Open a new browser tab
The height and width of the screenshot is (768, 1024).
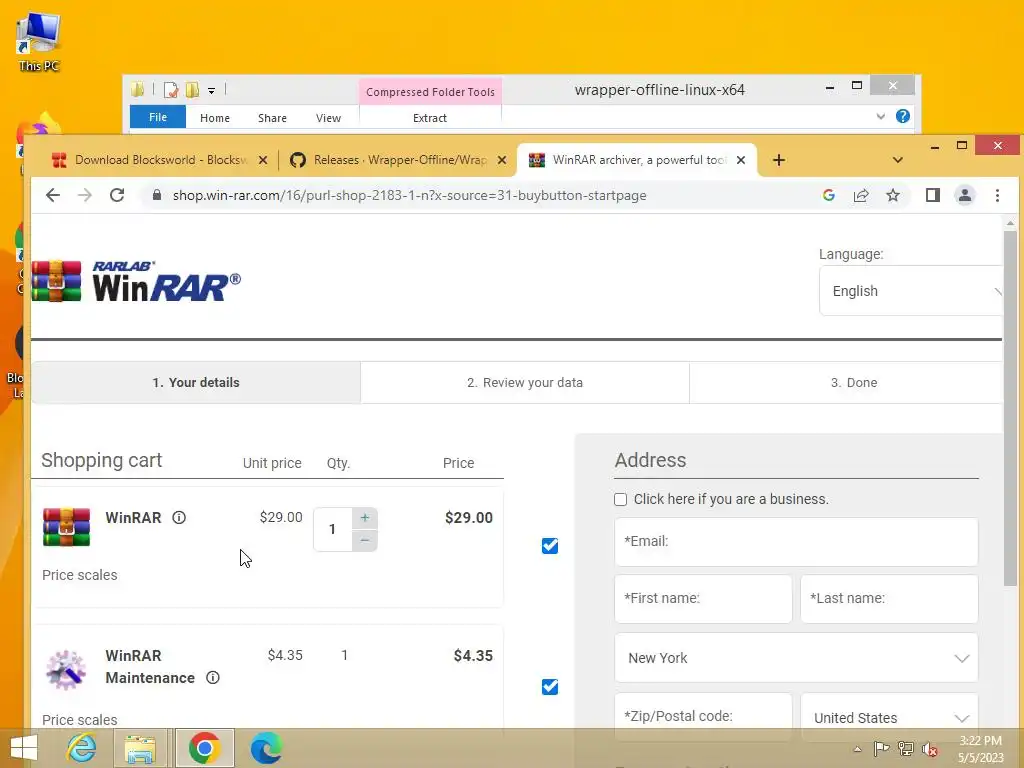point(778,160)
